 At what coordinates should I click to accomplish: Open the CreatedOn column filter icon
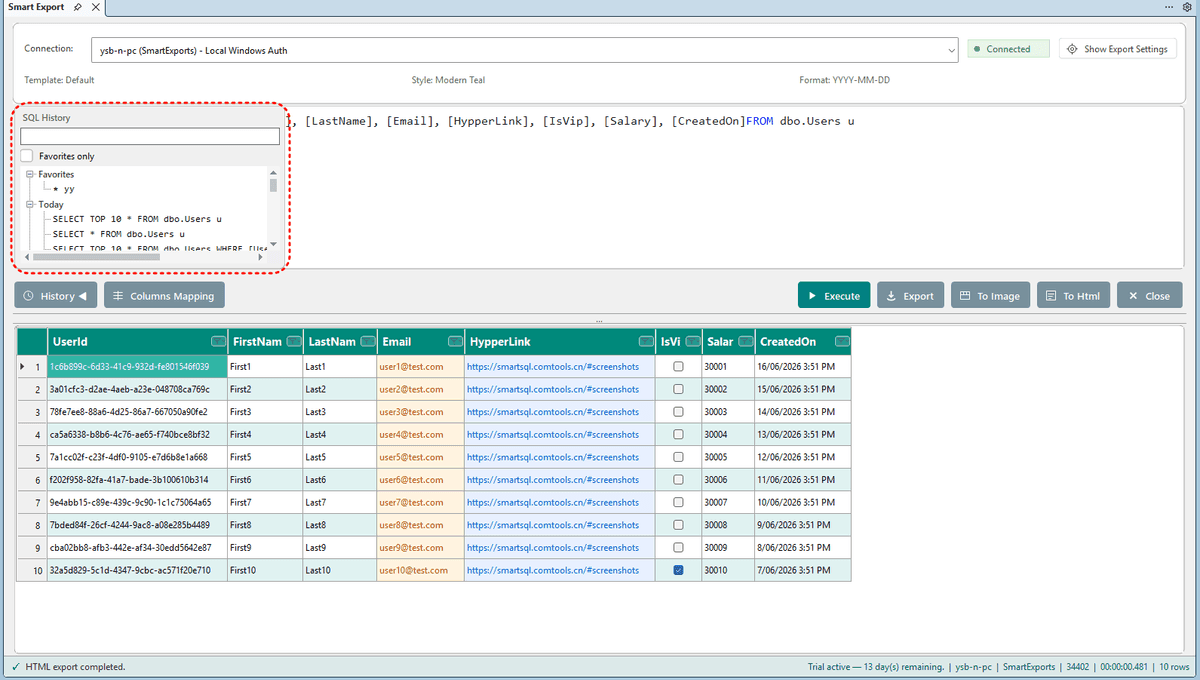[842, 341]
